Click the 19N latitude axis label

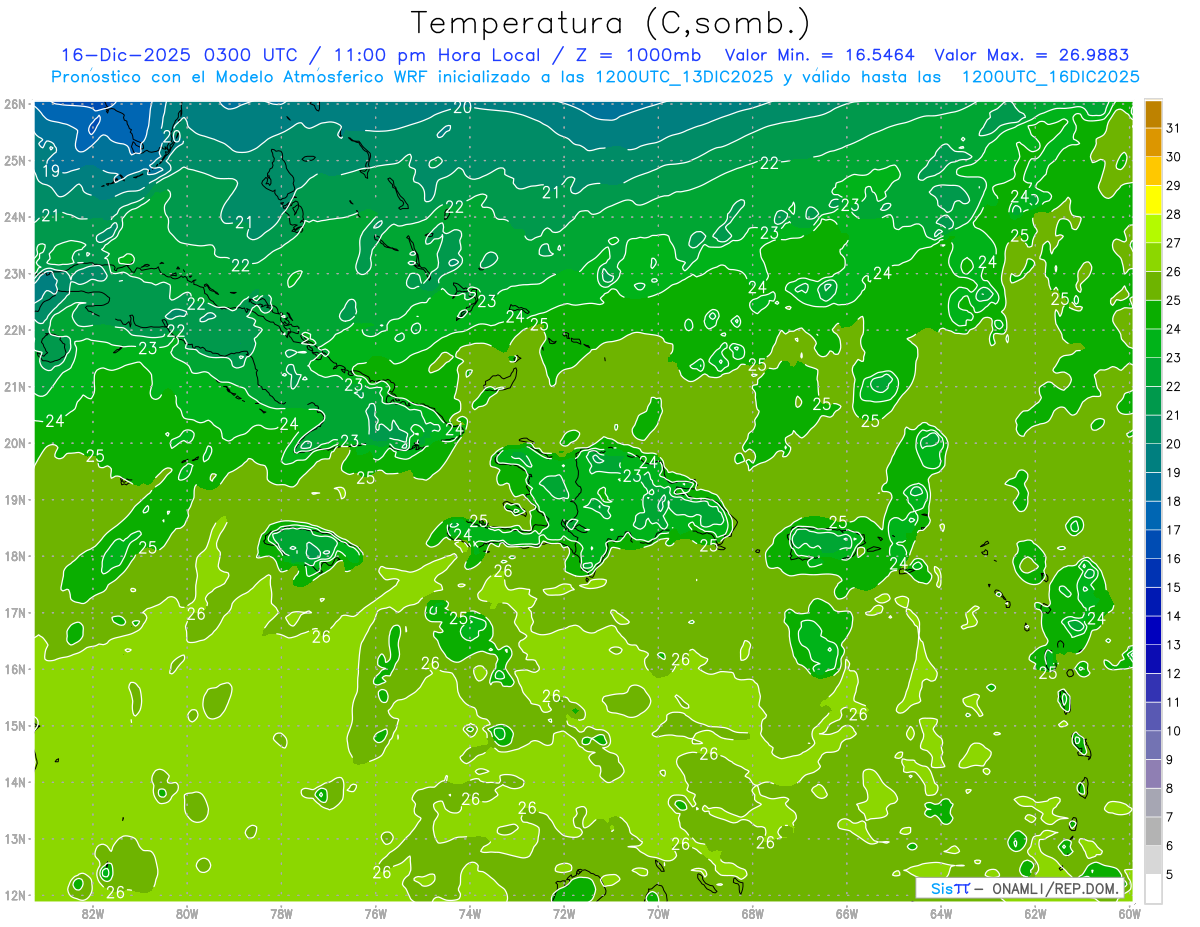click(x=15, y=499)
